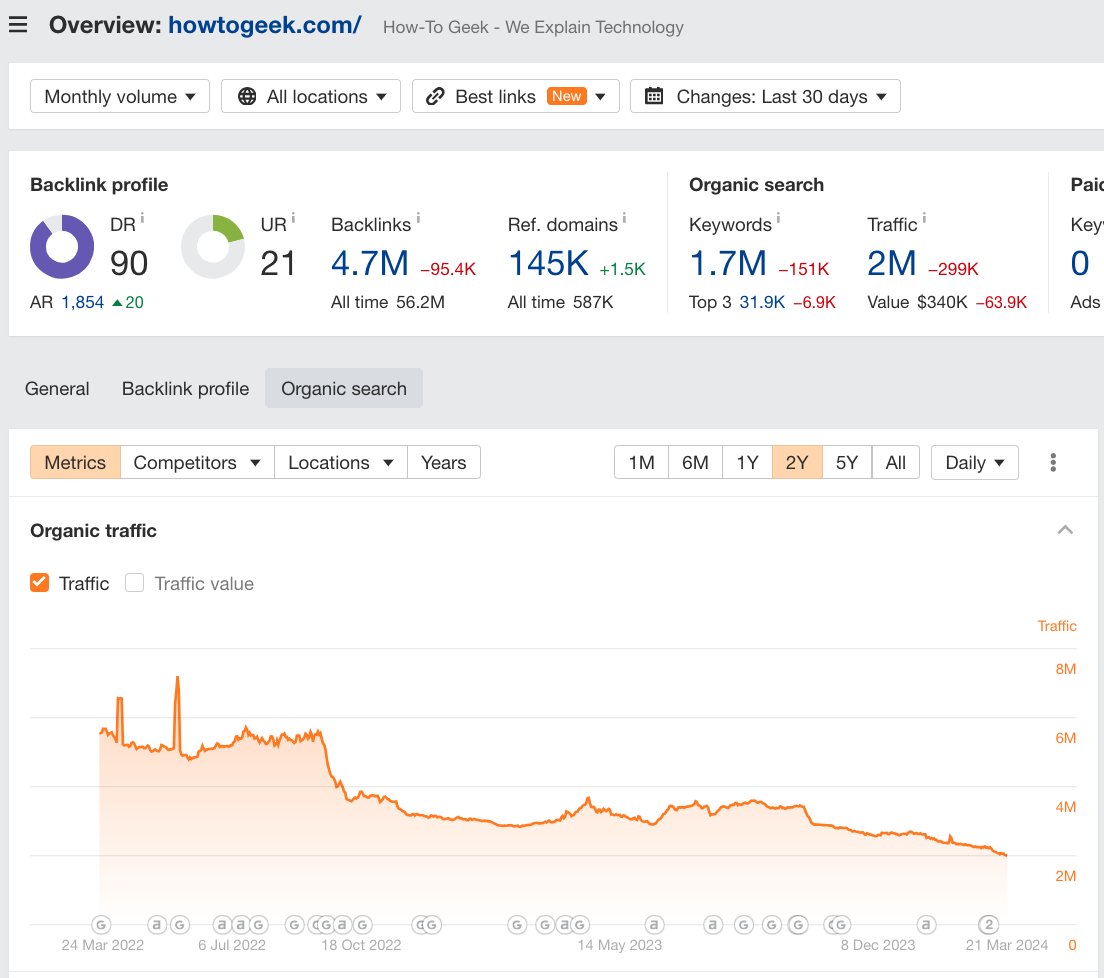This screenshot has height=978, width=1104.
Task: Click the info icon beside Backlinks
Action: point(418,218)
